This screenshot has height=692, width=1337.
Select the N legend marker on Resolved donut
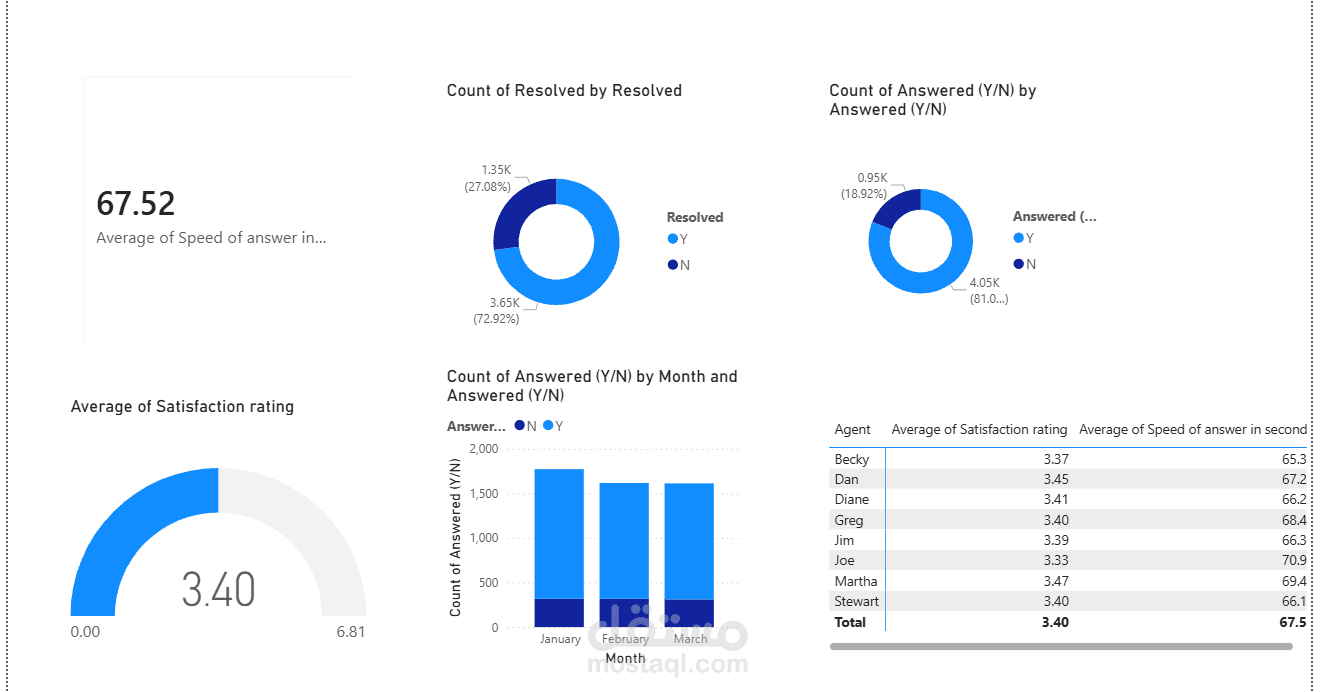coord(672,264)
